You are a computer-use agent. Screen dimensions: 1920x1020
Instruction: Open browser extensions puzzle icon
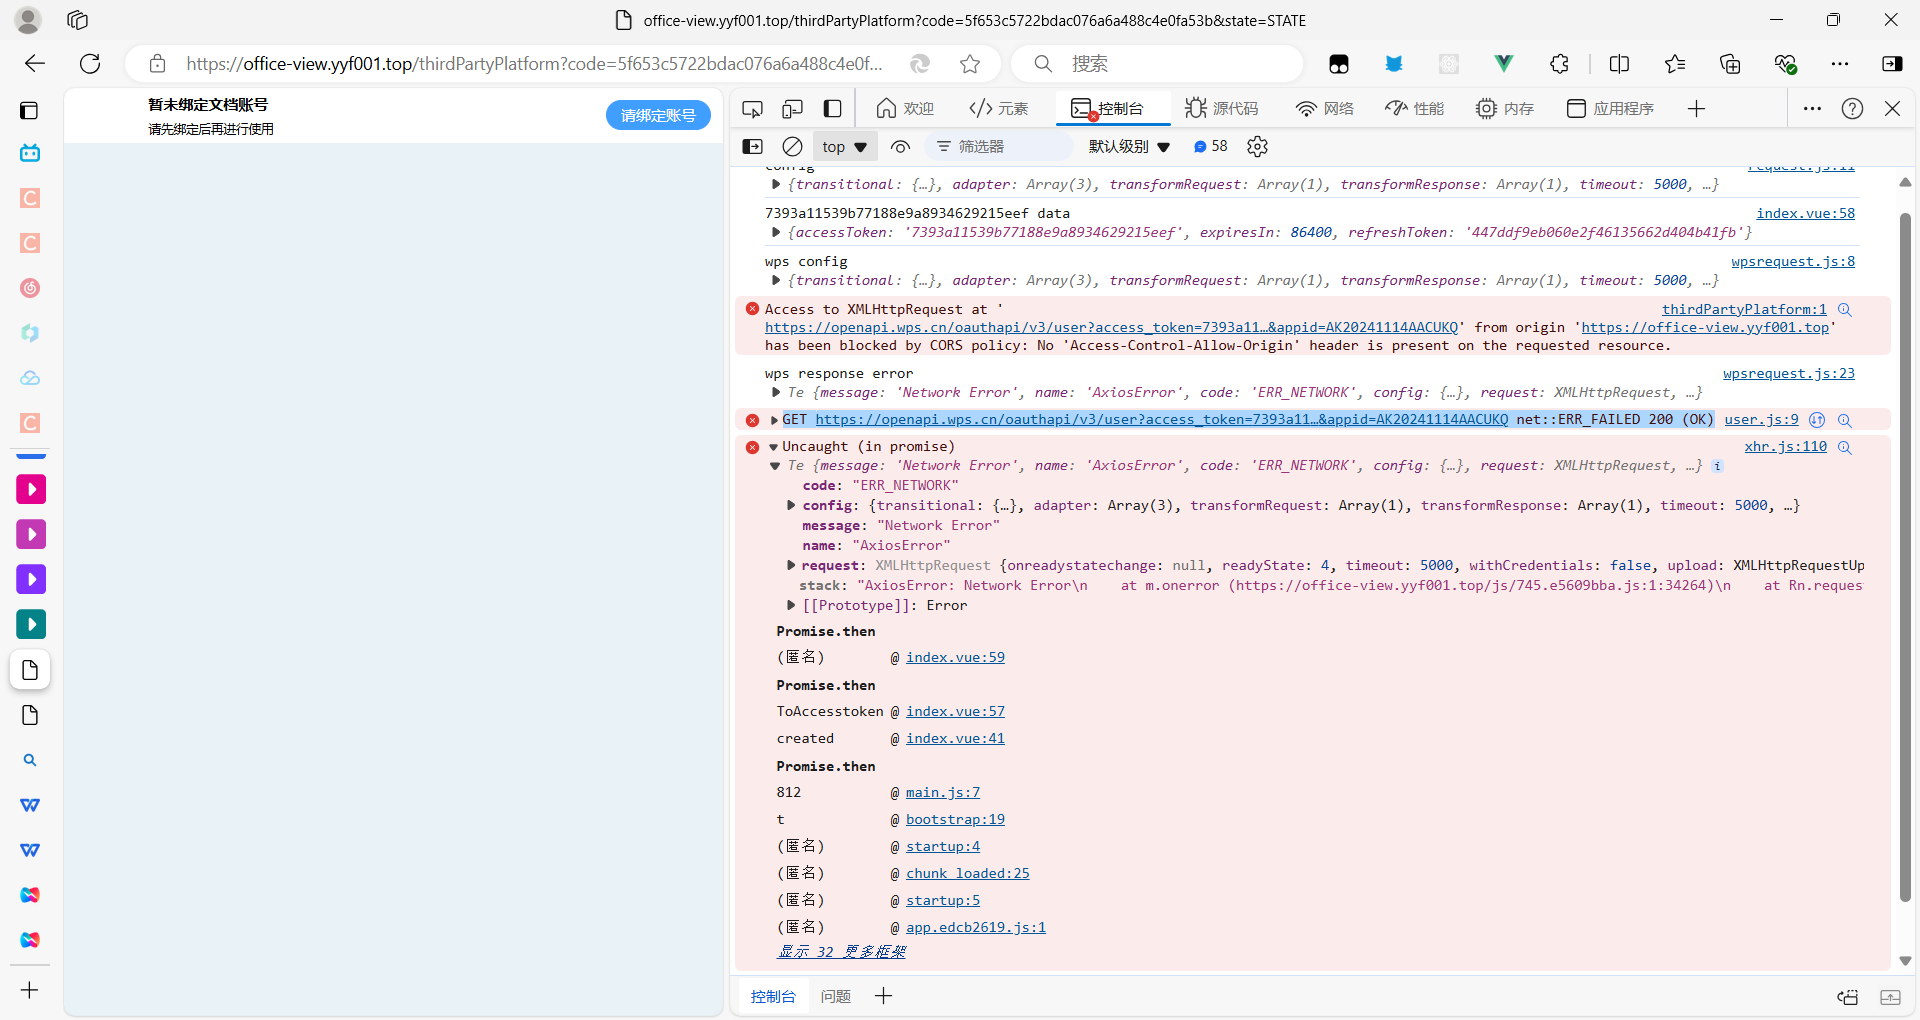tap(1559, 64)
